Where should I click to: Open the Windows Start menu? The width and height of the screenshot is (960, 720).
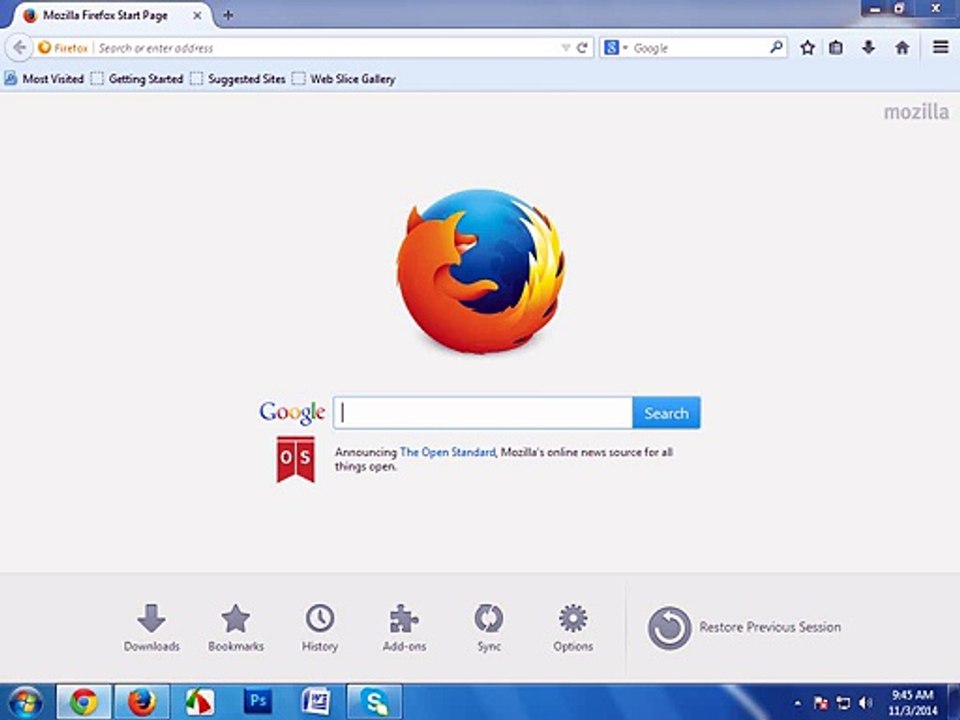pyautogui.click(x=26, y=702)
